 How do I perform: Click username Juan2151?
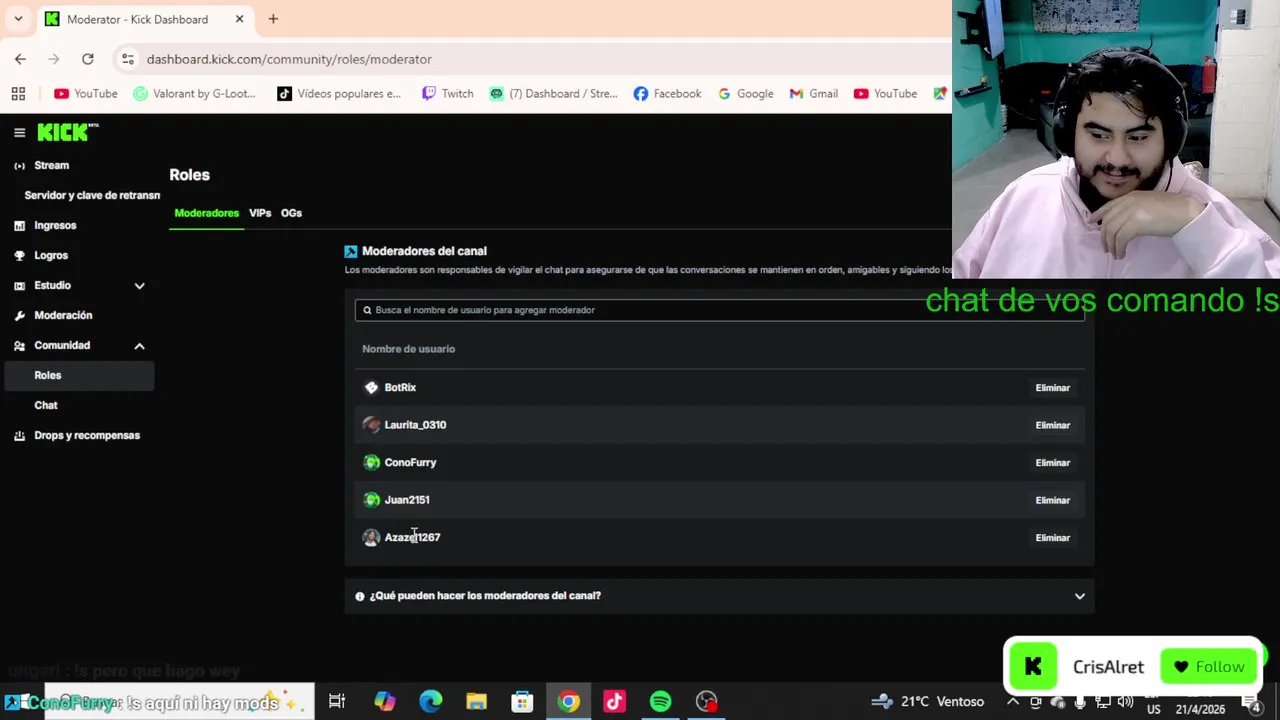pos(407,500)
